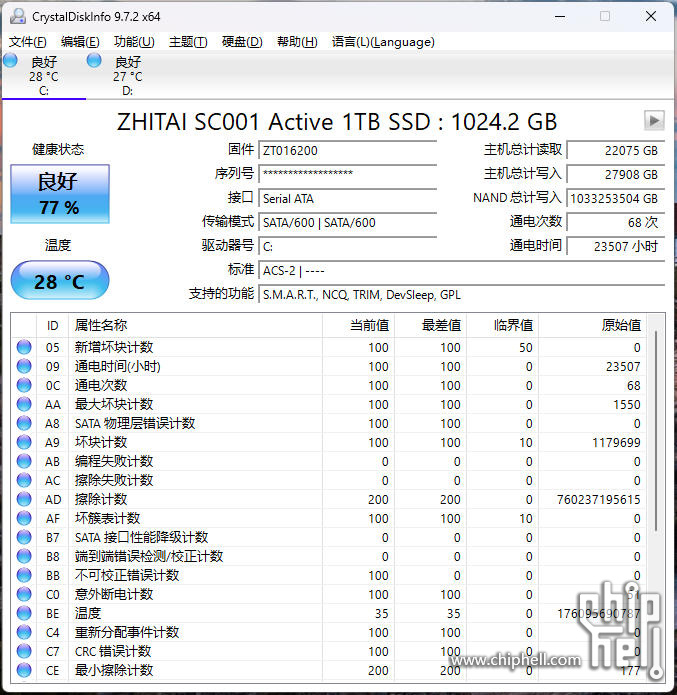
Task: Click the 良好 77% health status button
Action: pyautogui.click(x=59, y=194)
